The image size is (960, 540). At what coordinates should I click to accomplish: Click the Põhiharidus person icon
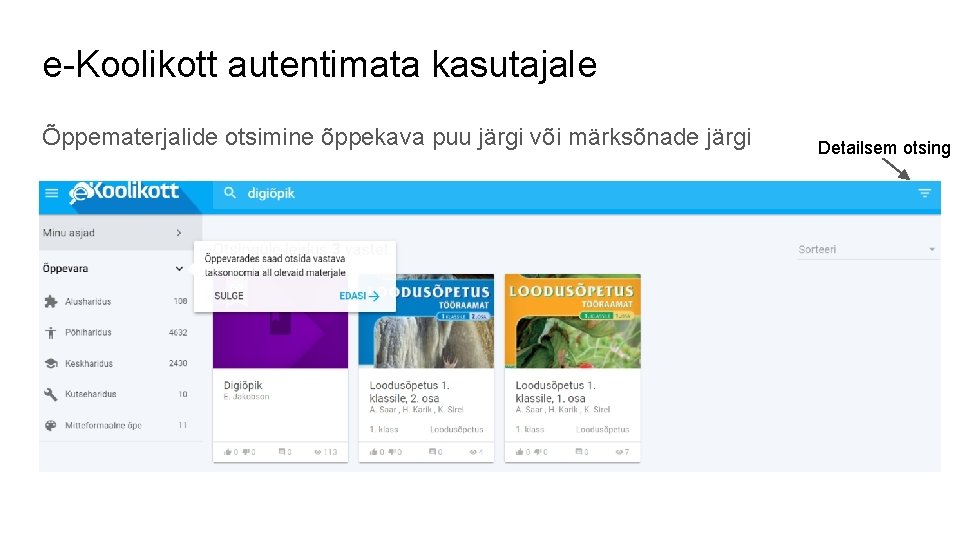[x=51, y=332]
